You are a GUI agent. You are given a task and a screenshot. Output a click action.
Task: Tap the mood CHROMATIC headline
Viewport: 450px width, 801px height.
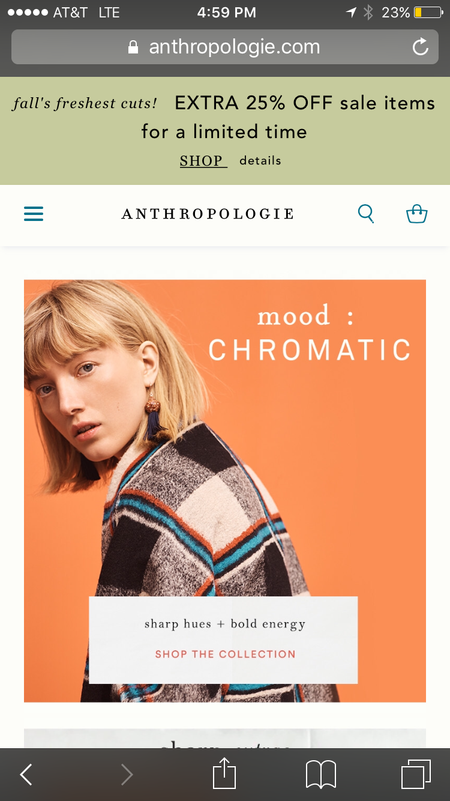tap(309, 333)
